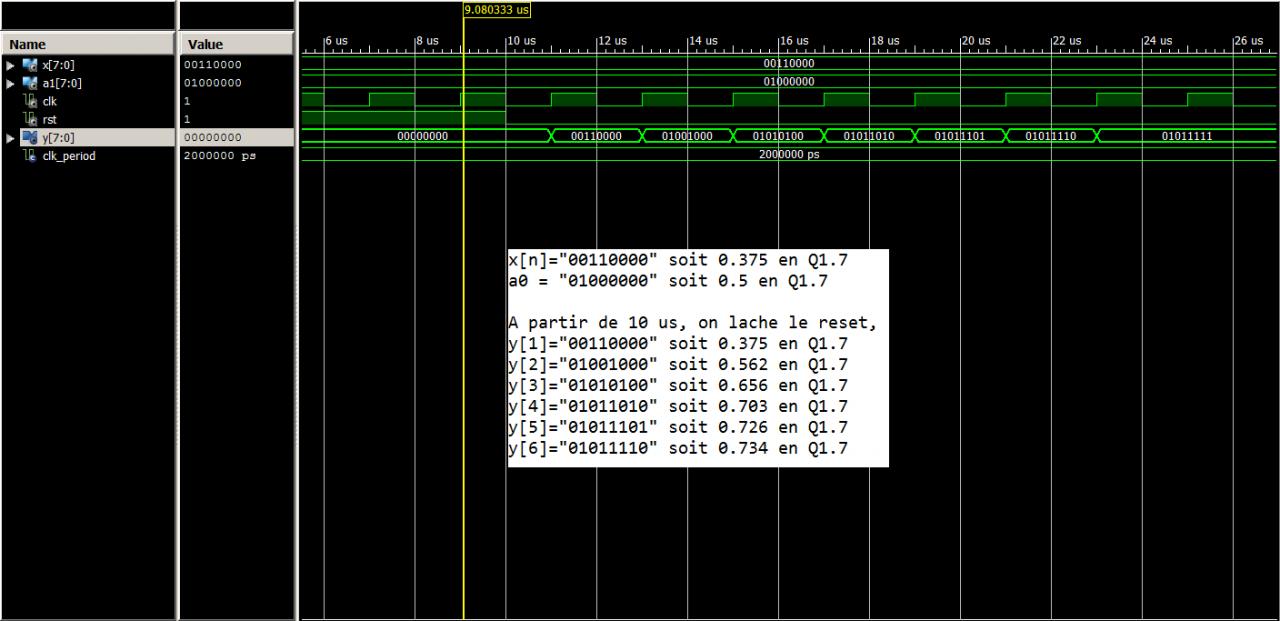Viewport: 1280px width, 621px height.
Task: Click annotation line x[n]="00110000"
Action: click(678, 260)
